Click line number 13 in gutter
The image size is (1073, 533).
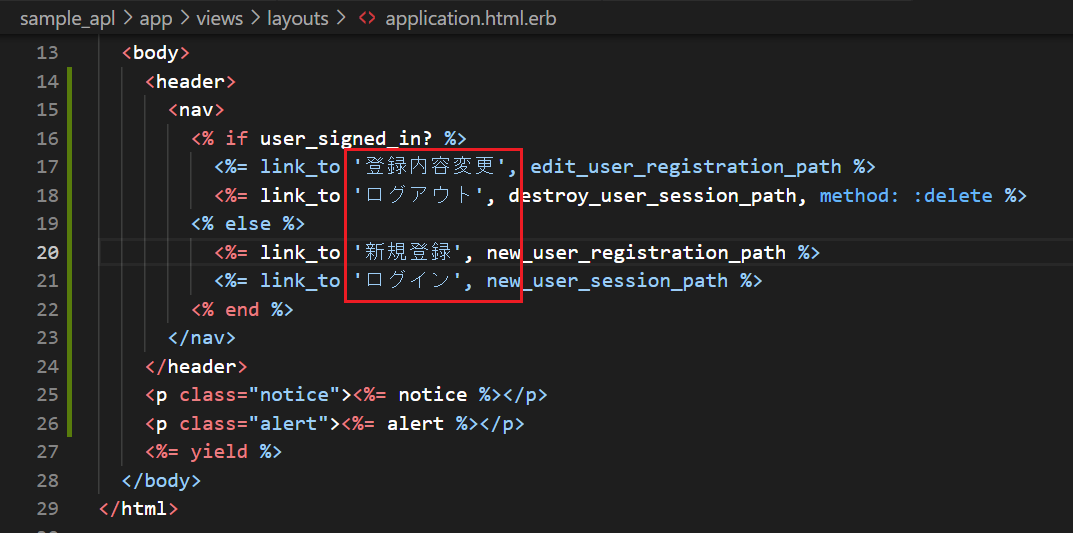[x=47, y=53]
